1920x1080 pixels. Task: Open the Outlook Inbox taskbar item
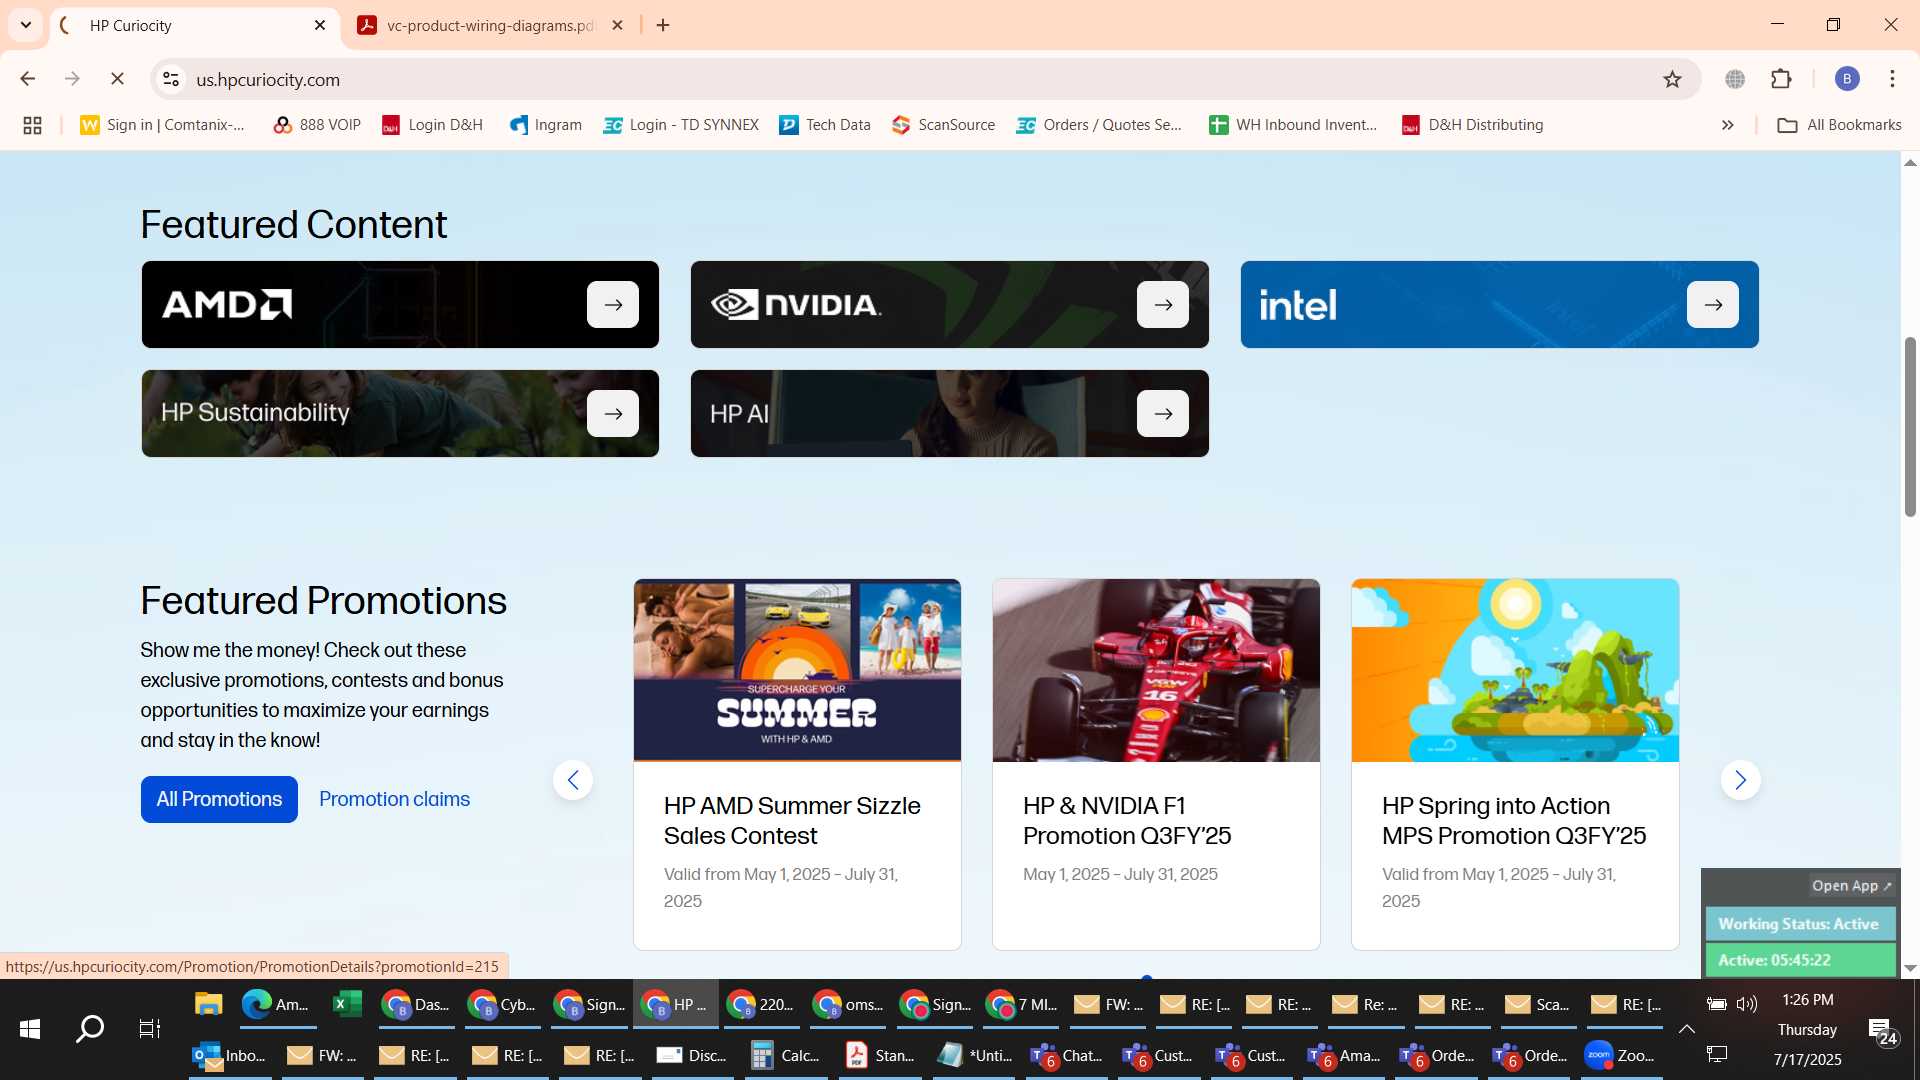229,1055
